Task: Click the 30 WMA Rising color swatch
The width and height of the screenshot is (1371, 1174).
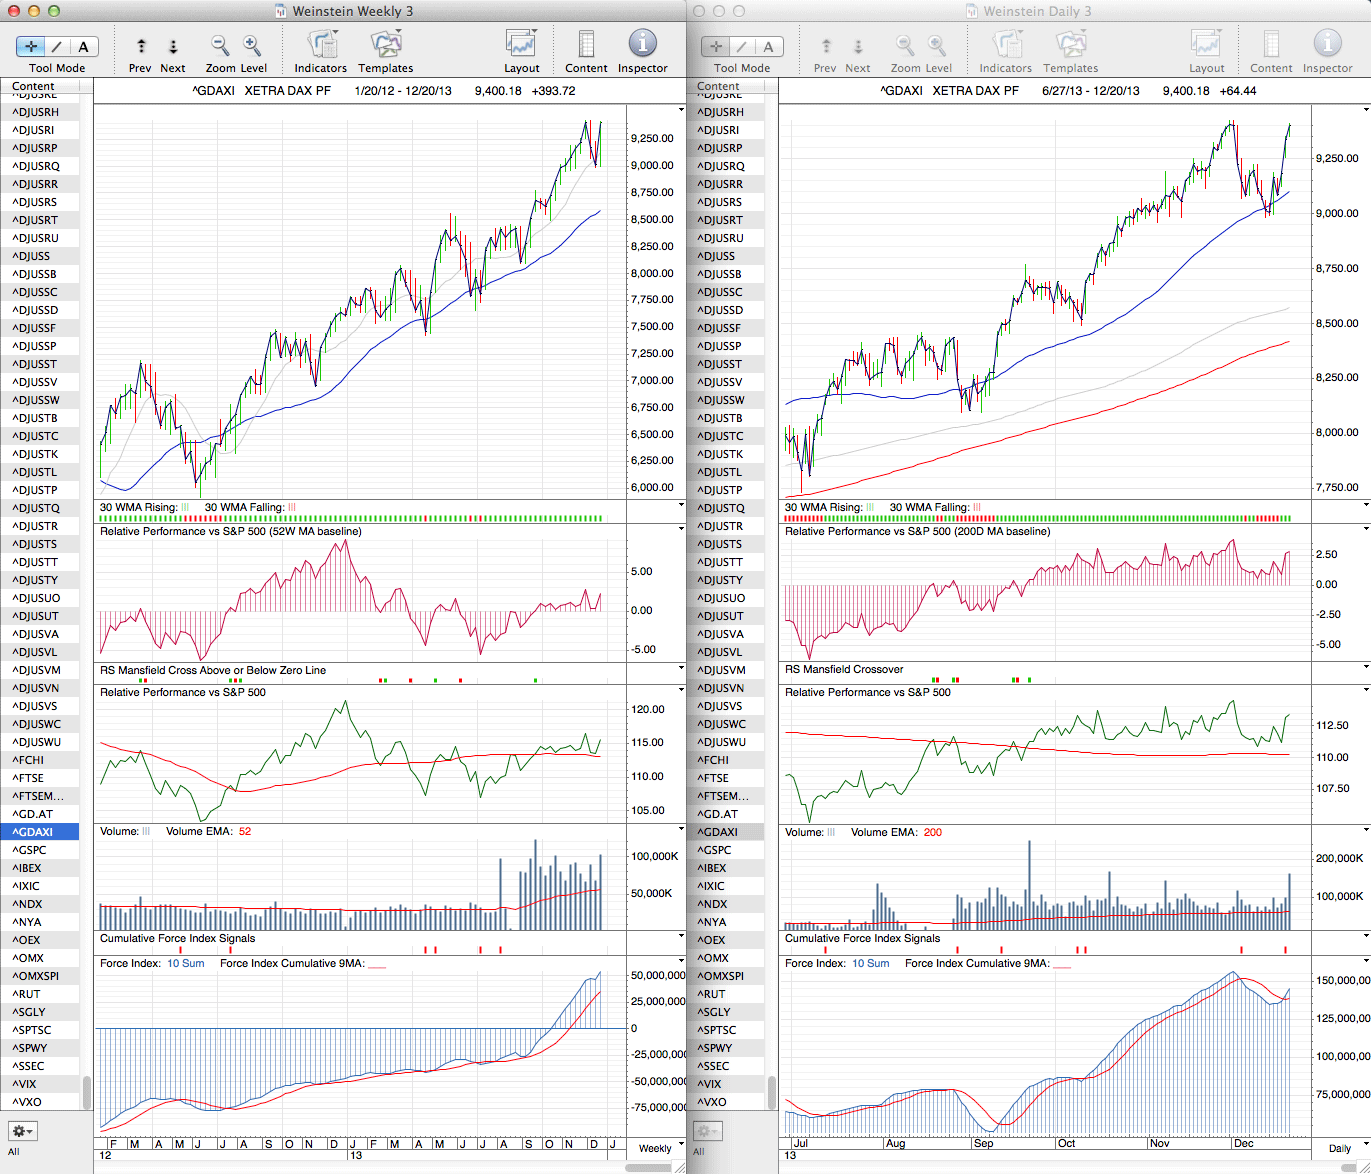Action: click(185, 508)
